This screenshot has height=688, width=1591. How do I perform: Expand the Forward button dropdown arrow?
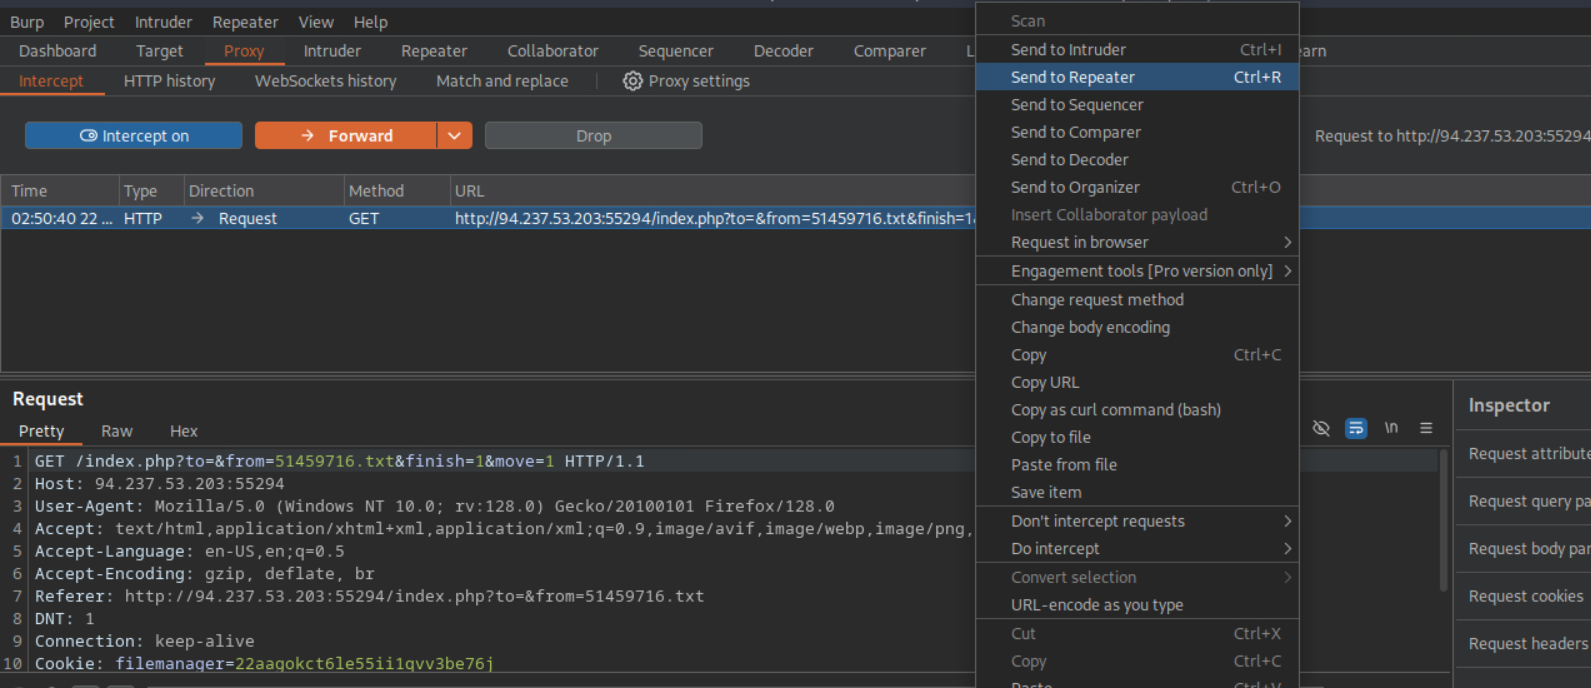click(454, 136)
